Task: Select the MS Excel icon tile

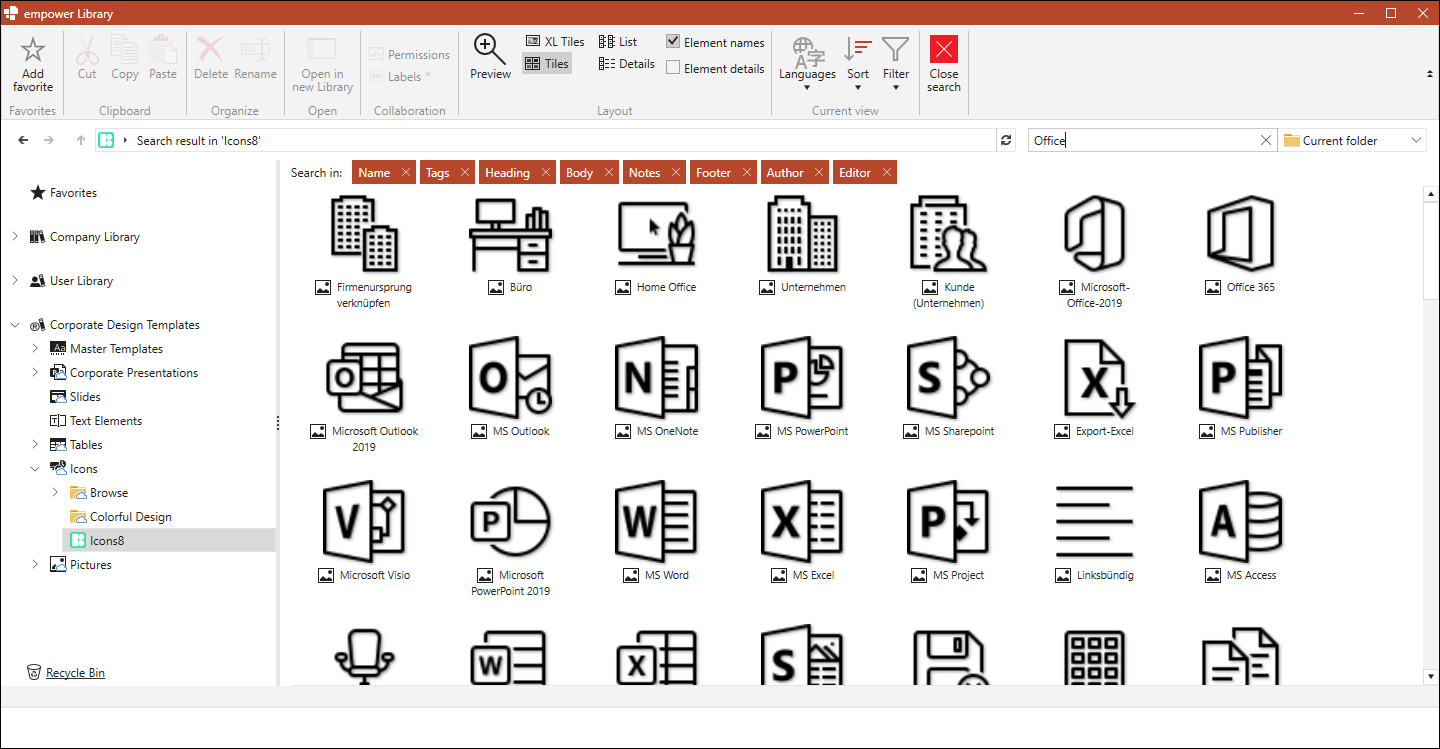Action: pyautogui.click(x=802, y=532)
